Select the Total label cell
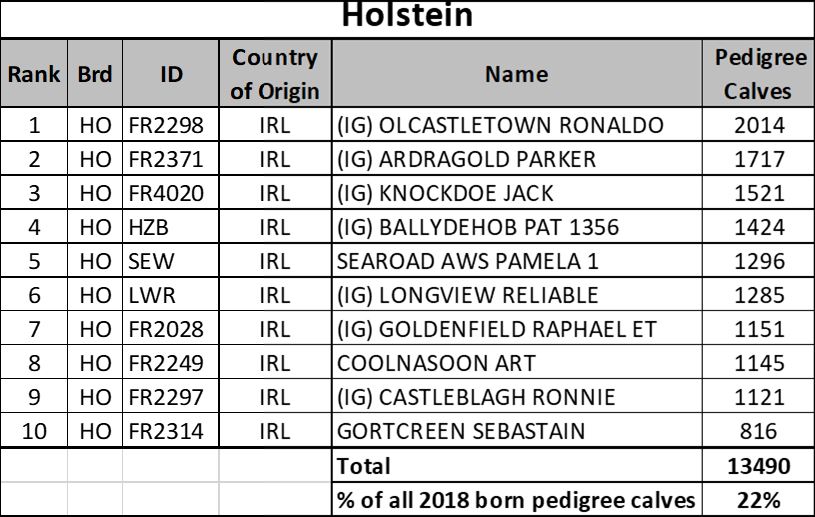The image size is (815, 517). [x=517, y=465]
